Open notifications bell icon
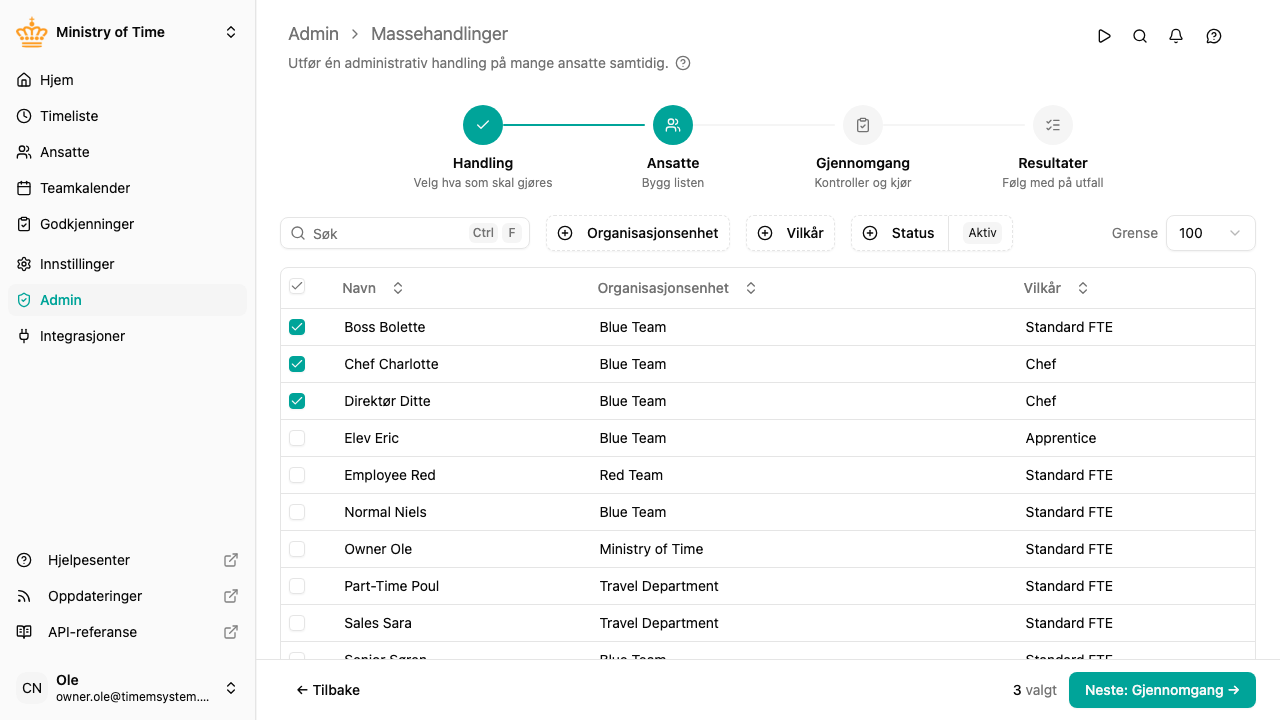1280x720 pixels. point(1176,36)
